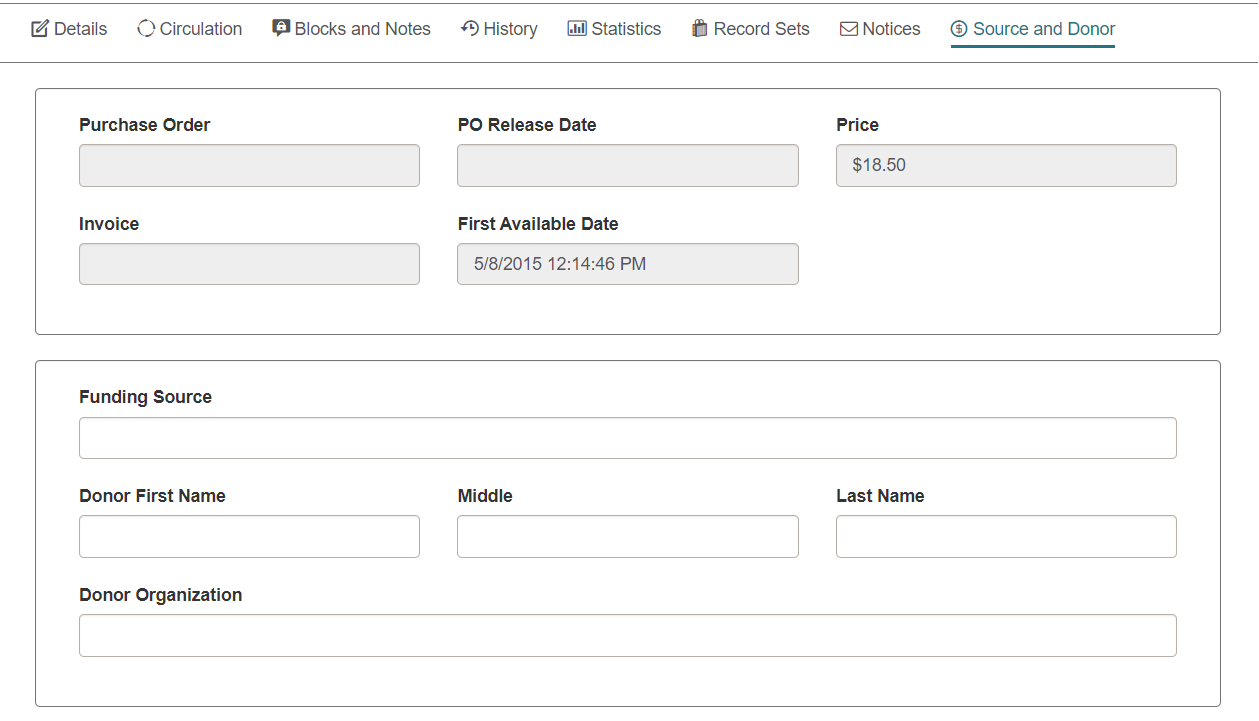Click inside the Donor First Name field
The height and width of the screenshot is (721, 1259).
pyautogui.click(x=248, y=536)
